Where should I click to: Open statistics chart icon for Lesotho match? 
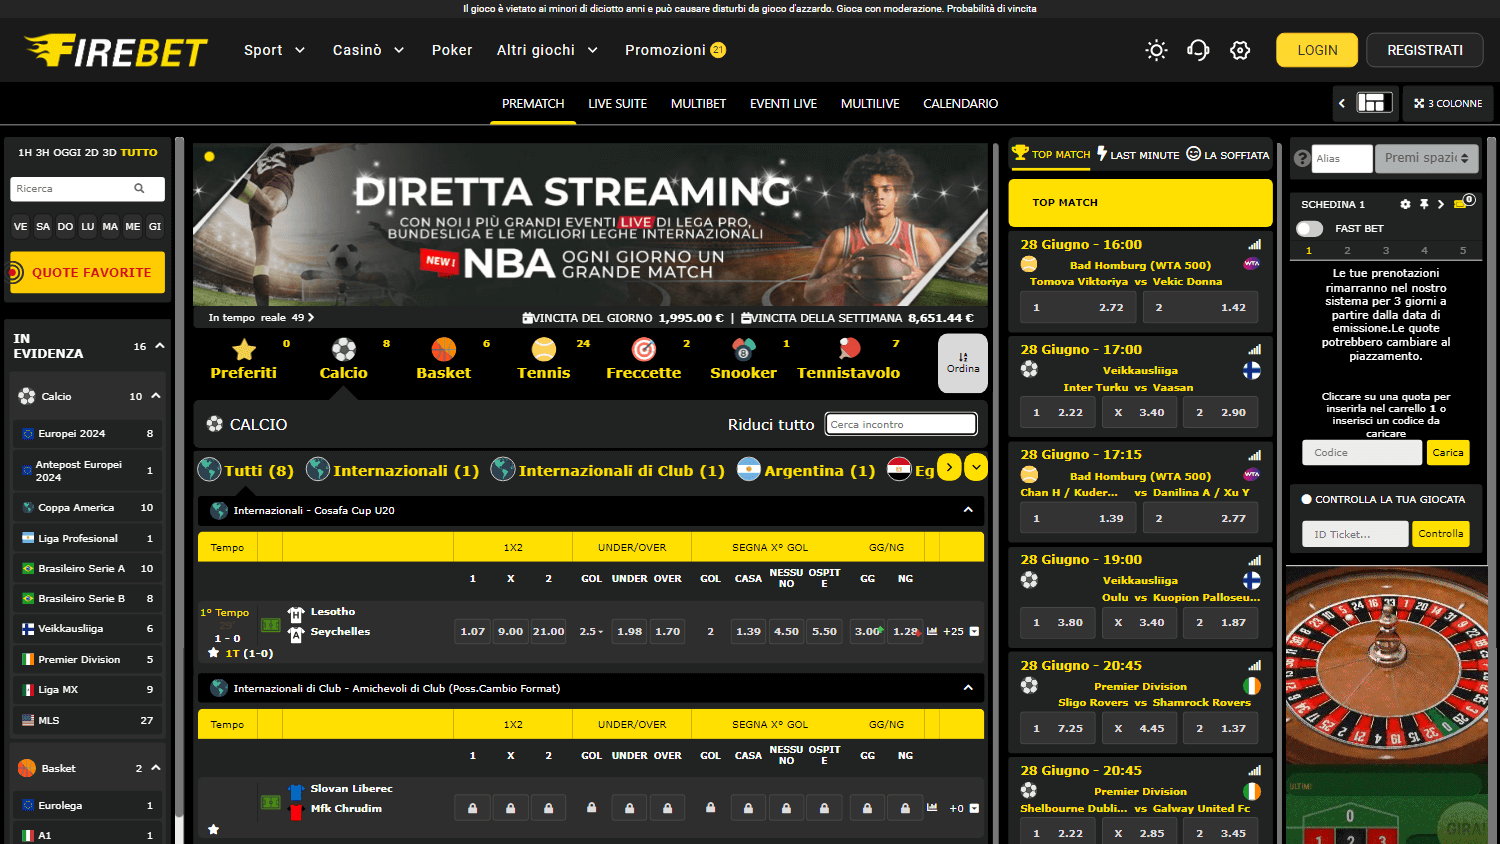click(932, 631)
